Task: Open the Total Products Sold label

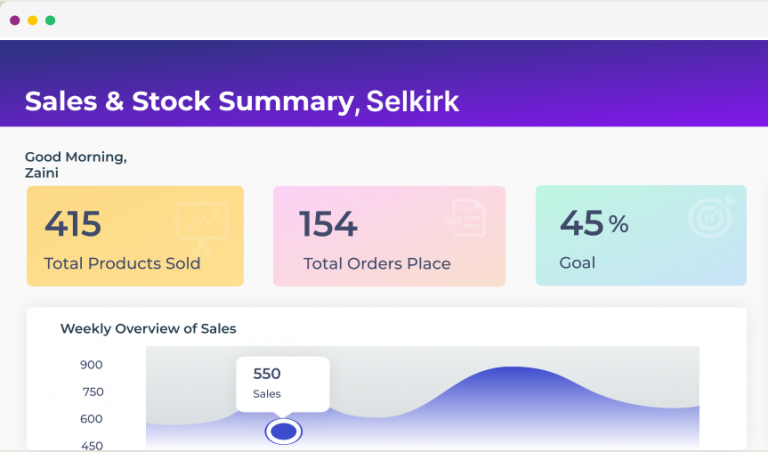Action: [x=122, y=264]
